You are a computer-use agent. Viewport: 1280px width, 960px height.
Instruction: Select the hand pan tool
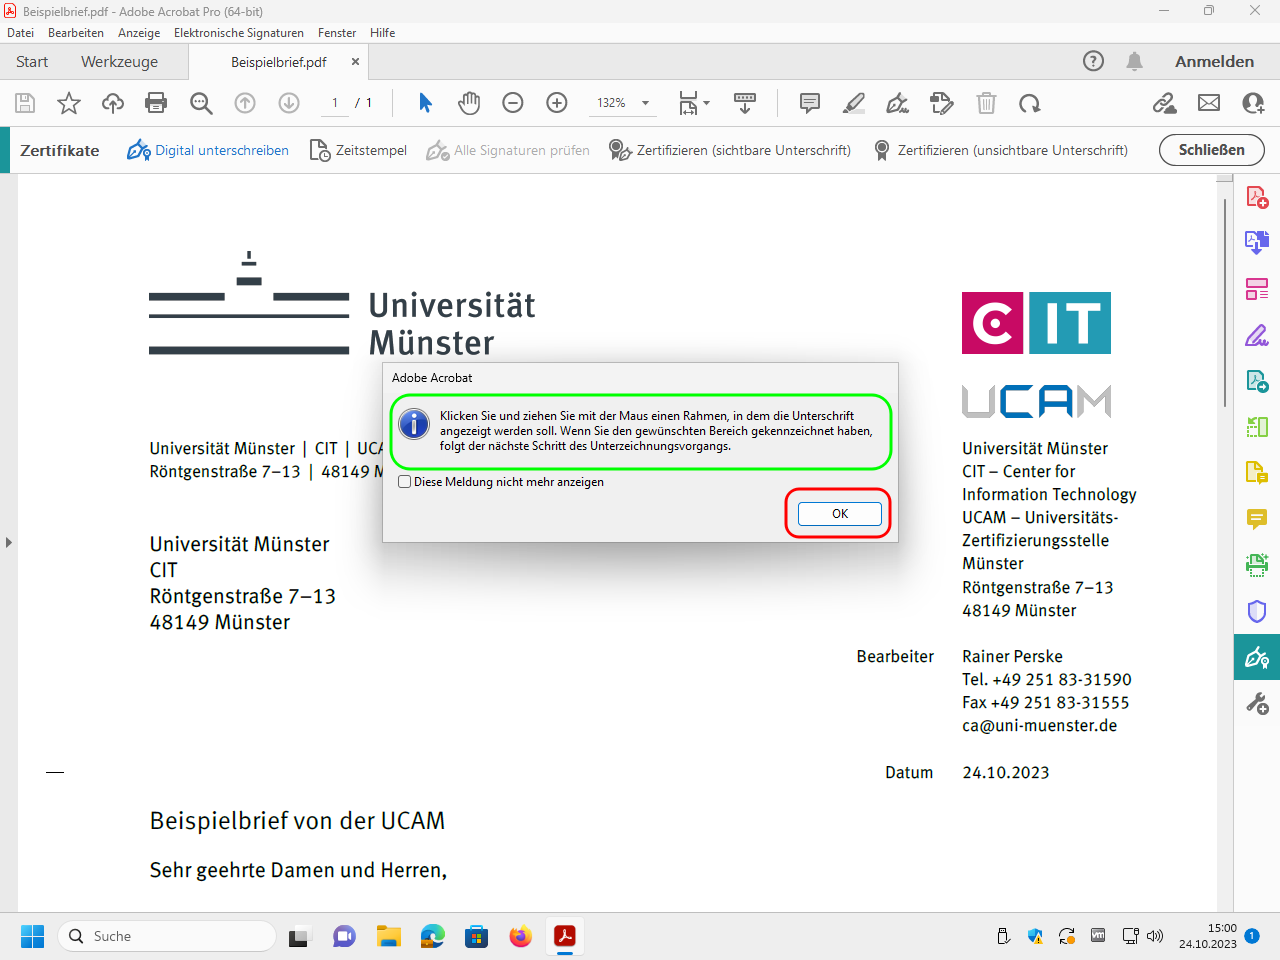click(469, 103)
